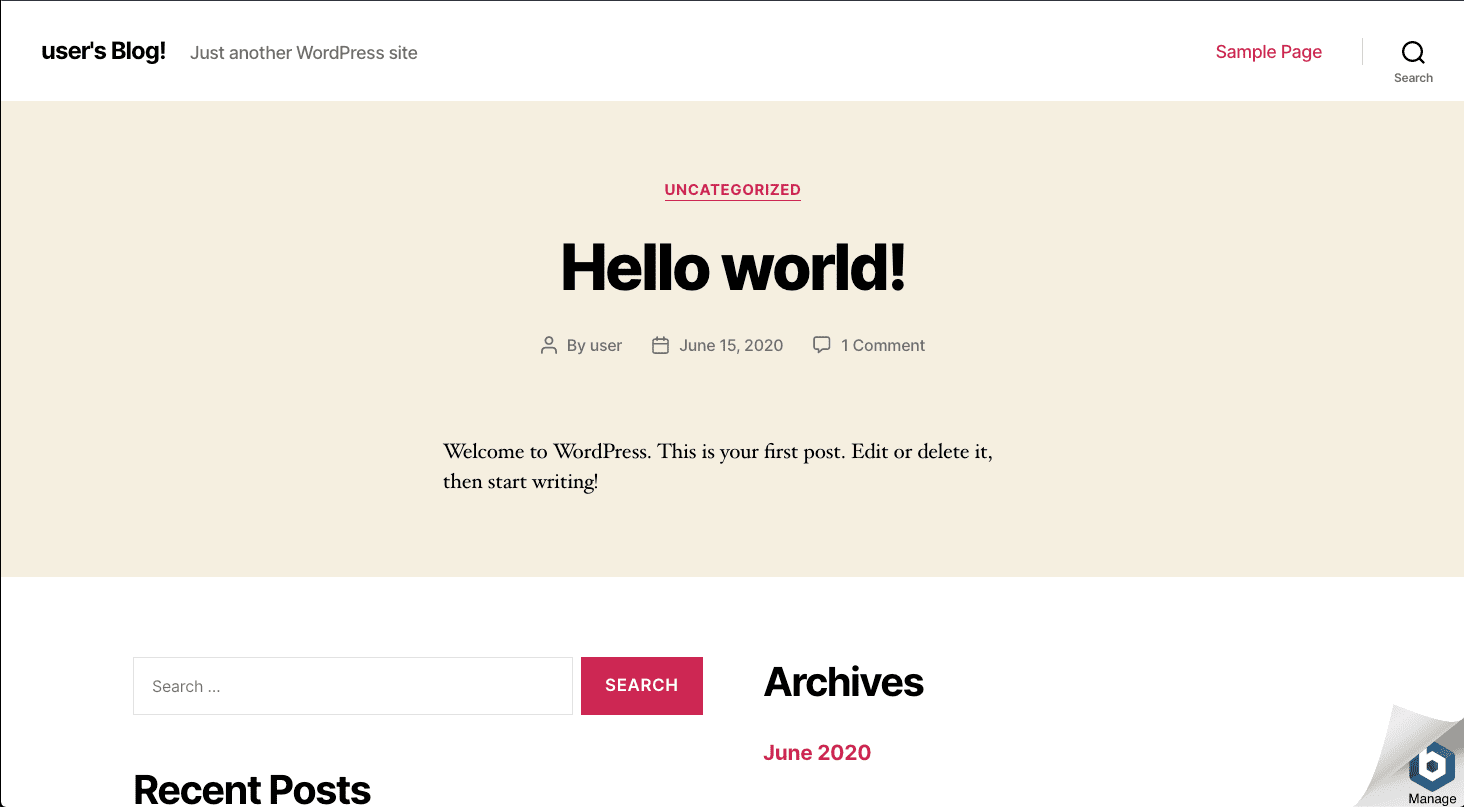Open the search magnifier icon in header

coord(1413,52)
